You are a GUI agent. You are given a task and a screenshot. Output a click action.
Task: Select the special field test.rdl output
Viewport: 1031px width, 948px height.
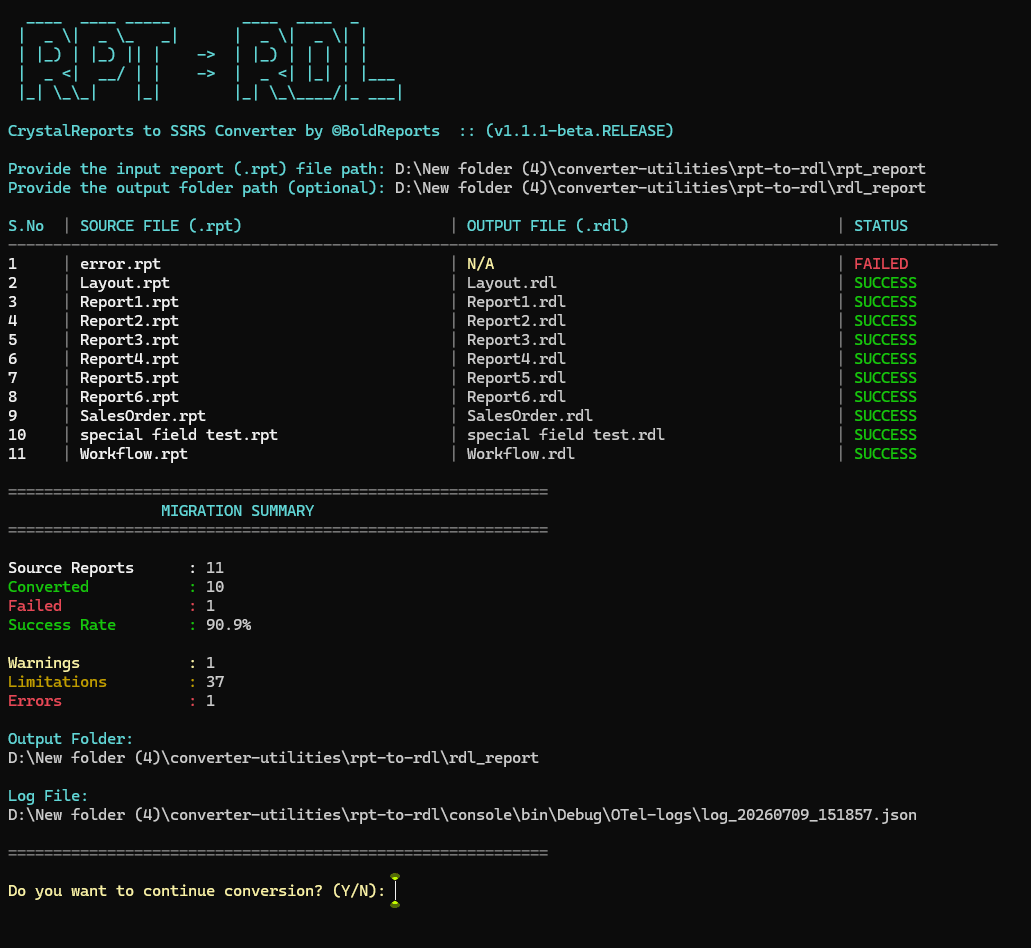coord(565,435)
